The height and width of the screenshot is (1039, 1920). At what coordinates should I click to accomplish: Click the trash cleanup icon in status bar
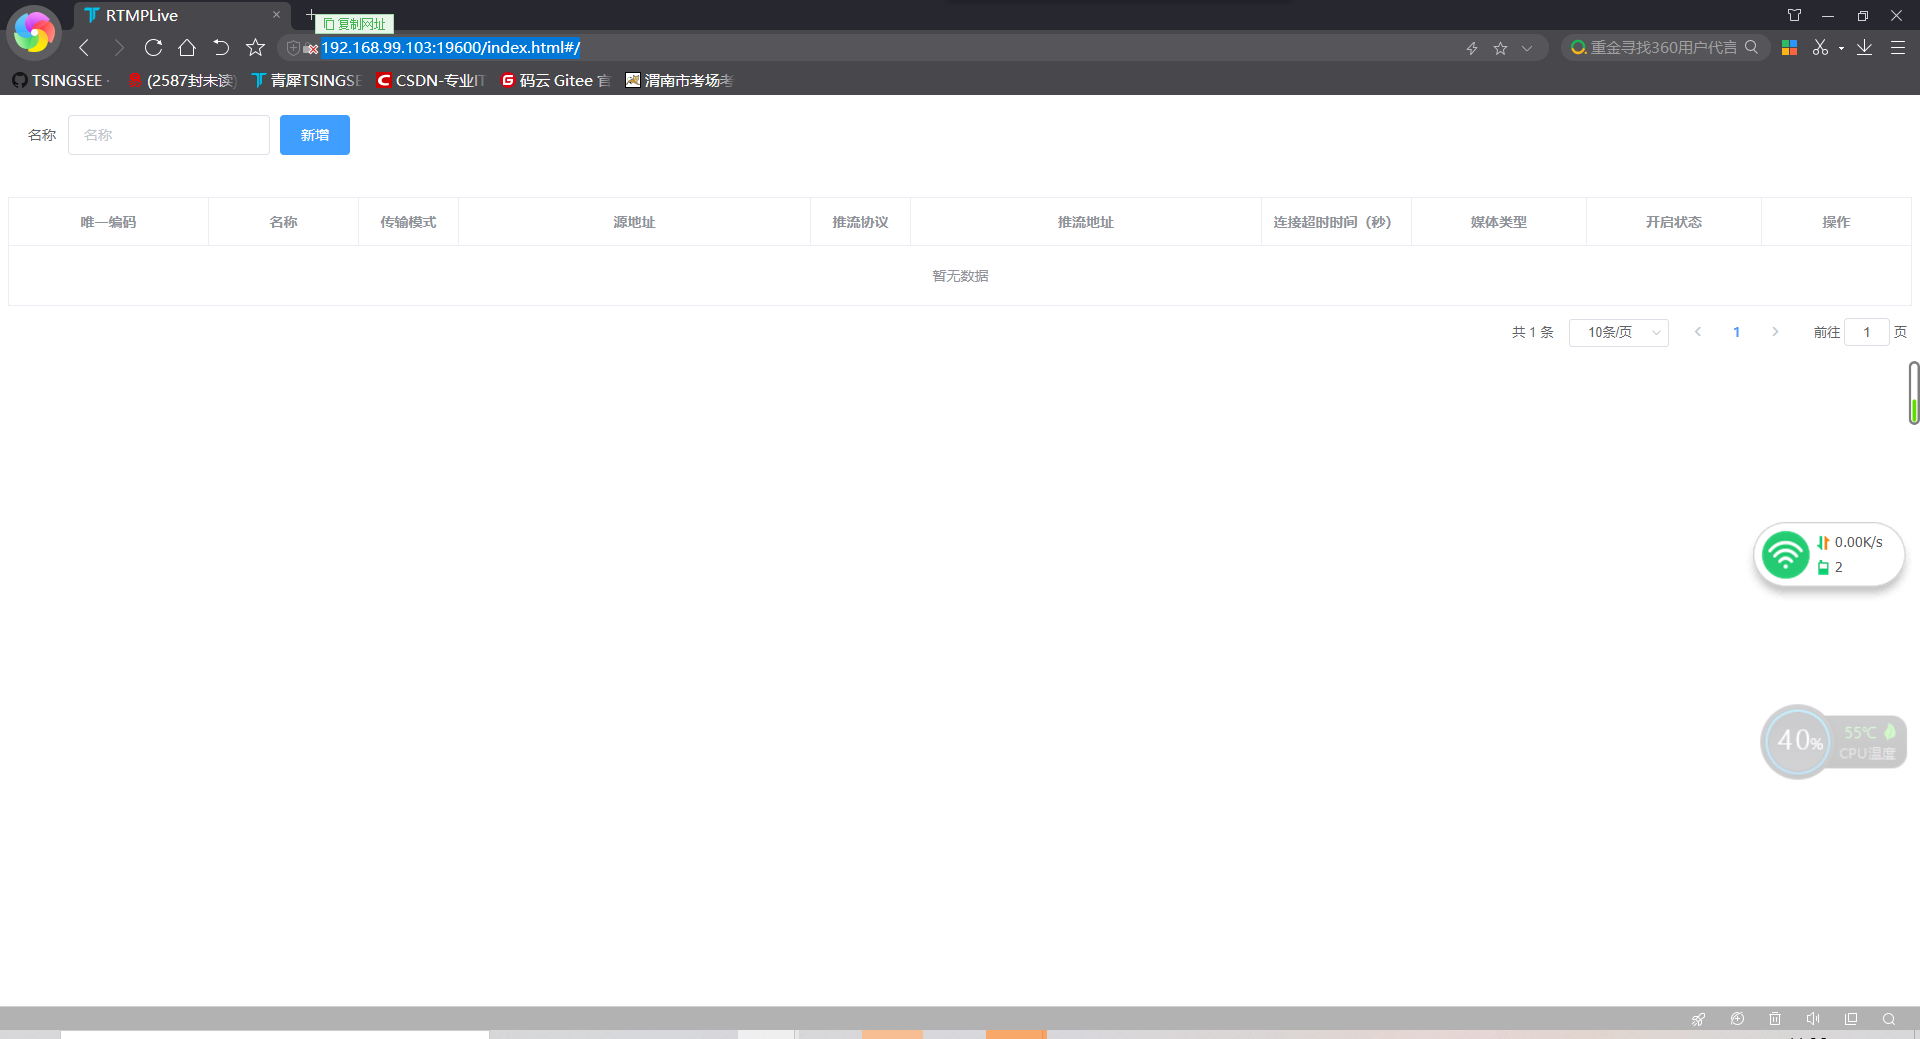(x=1775, y=1018)
